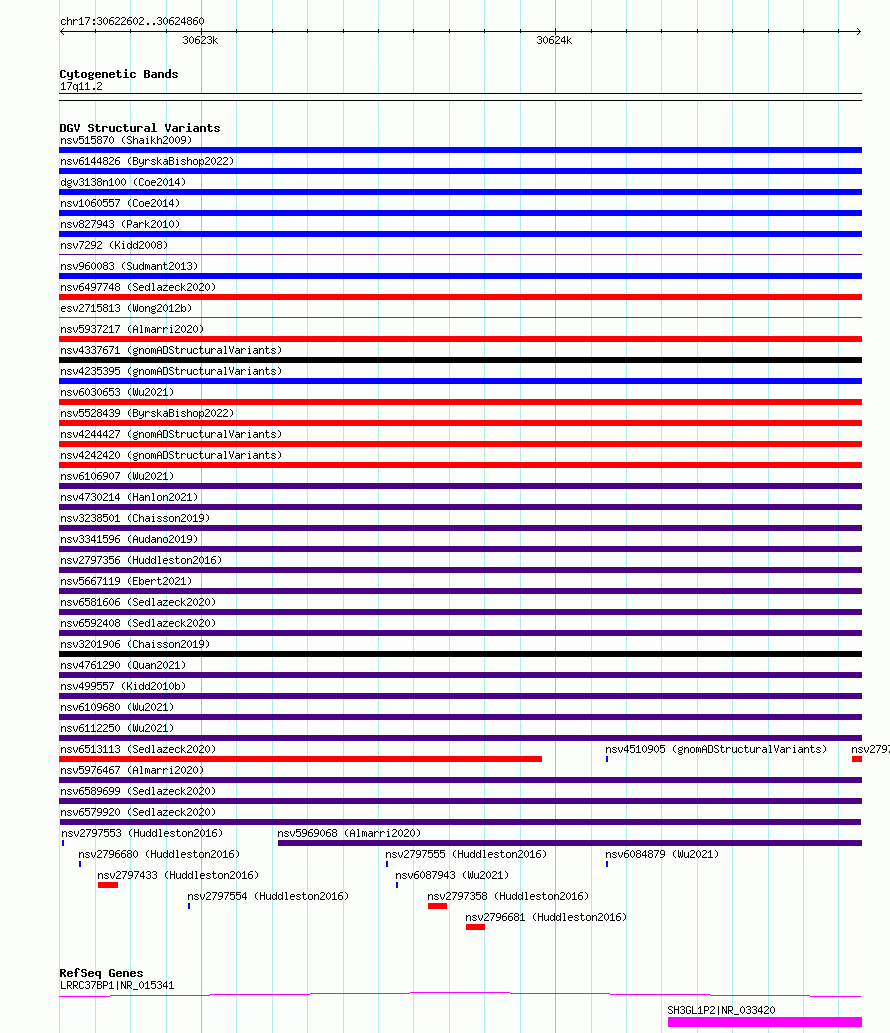The width and height of the screenshot is (890, 1033).
Task: Open the dgv3138n100 (Coe2014) variant label
Action: tap(123, 182)
